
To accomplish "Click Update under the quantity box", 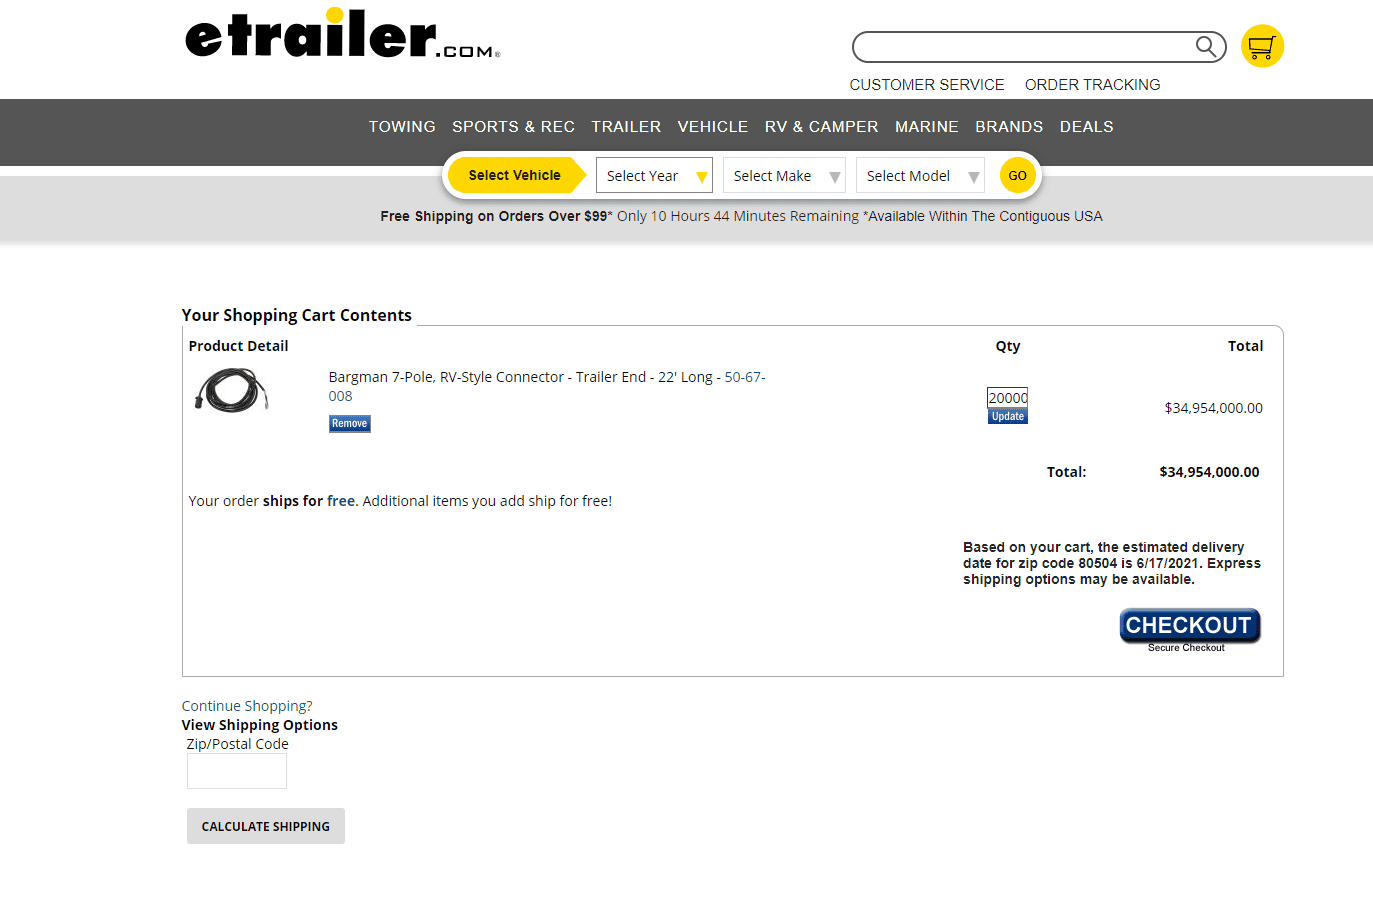I will 1008,416.
